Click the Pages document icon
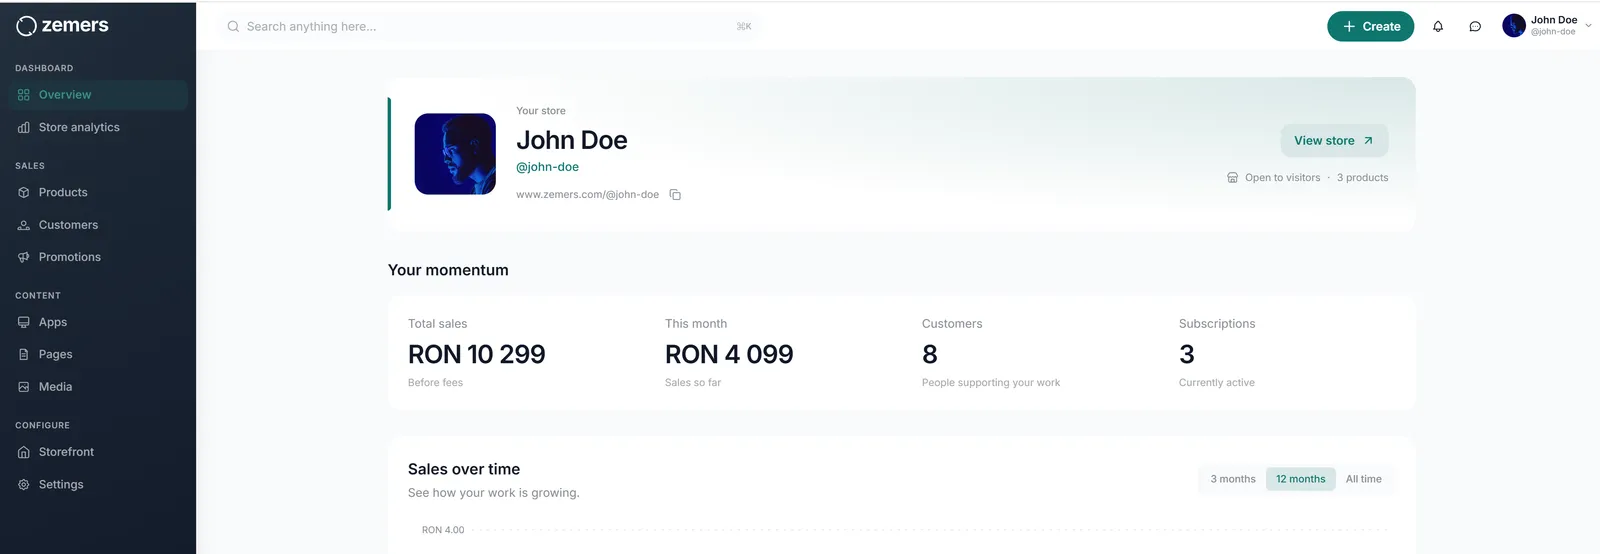The width and height of the screenshot is (1600, 554). 24,355
